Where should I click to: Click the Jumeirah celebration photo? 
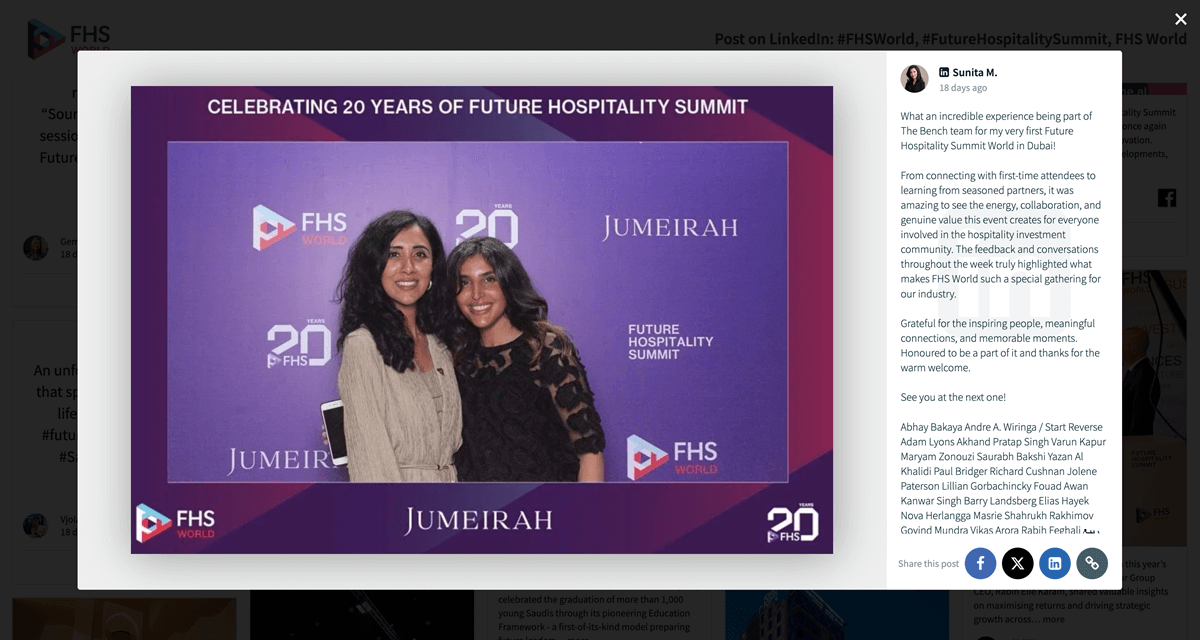point(481,322)
